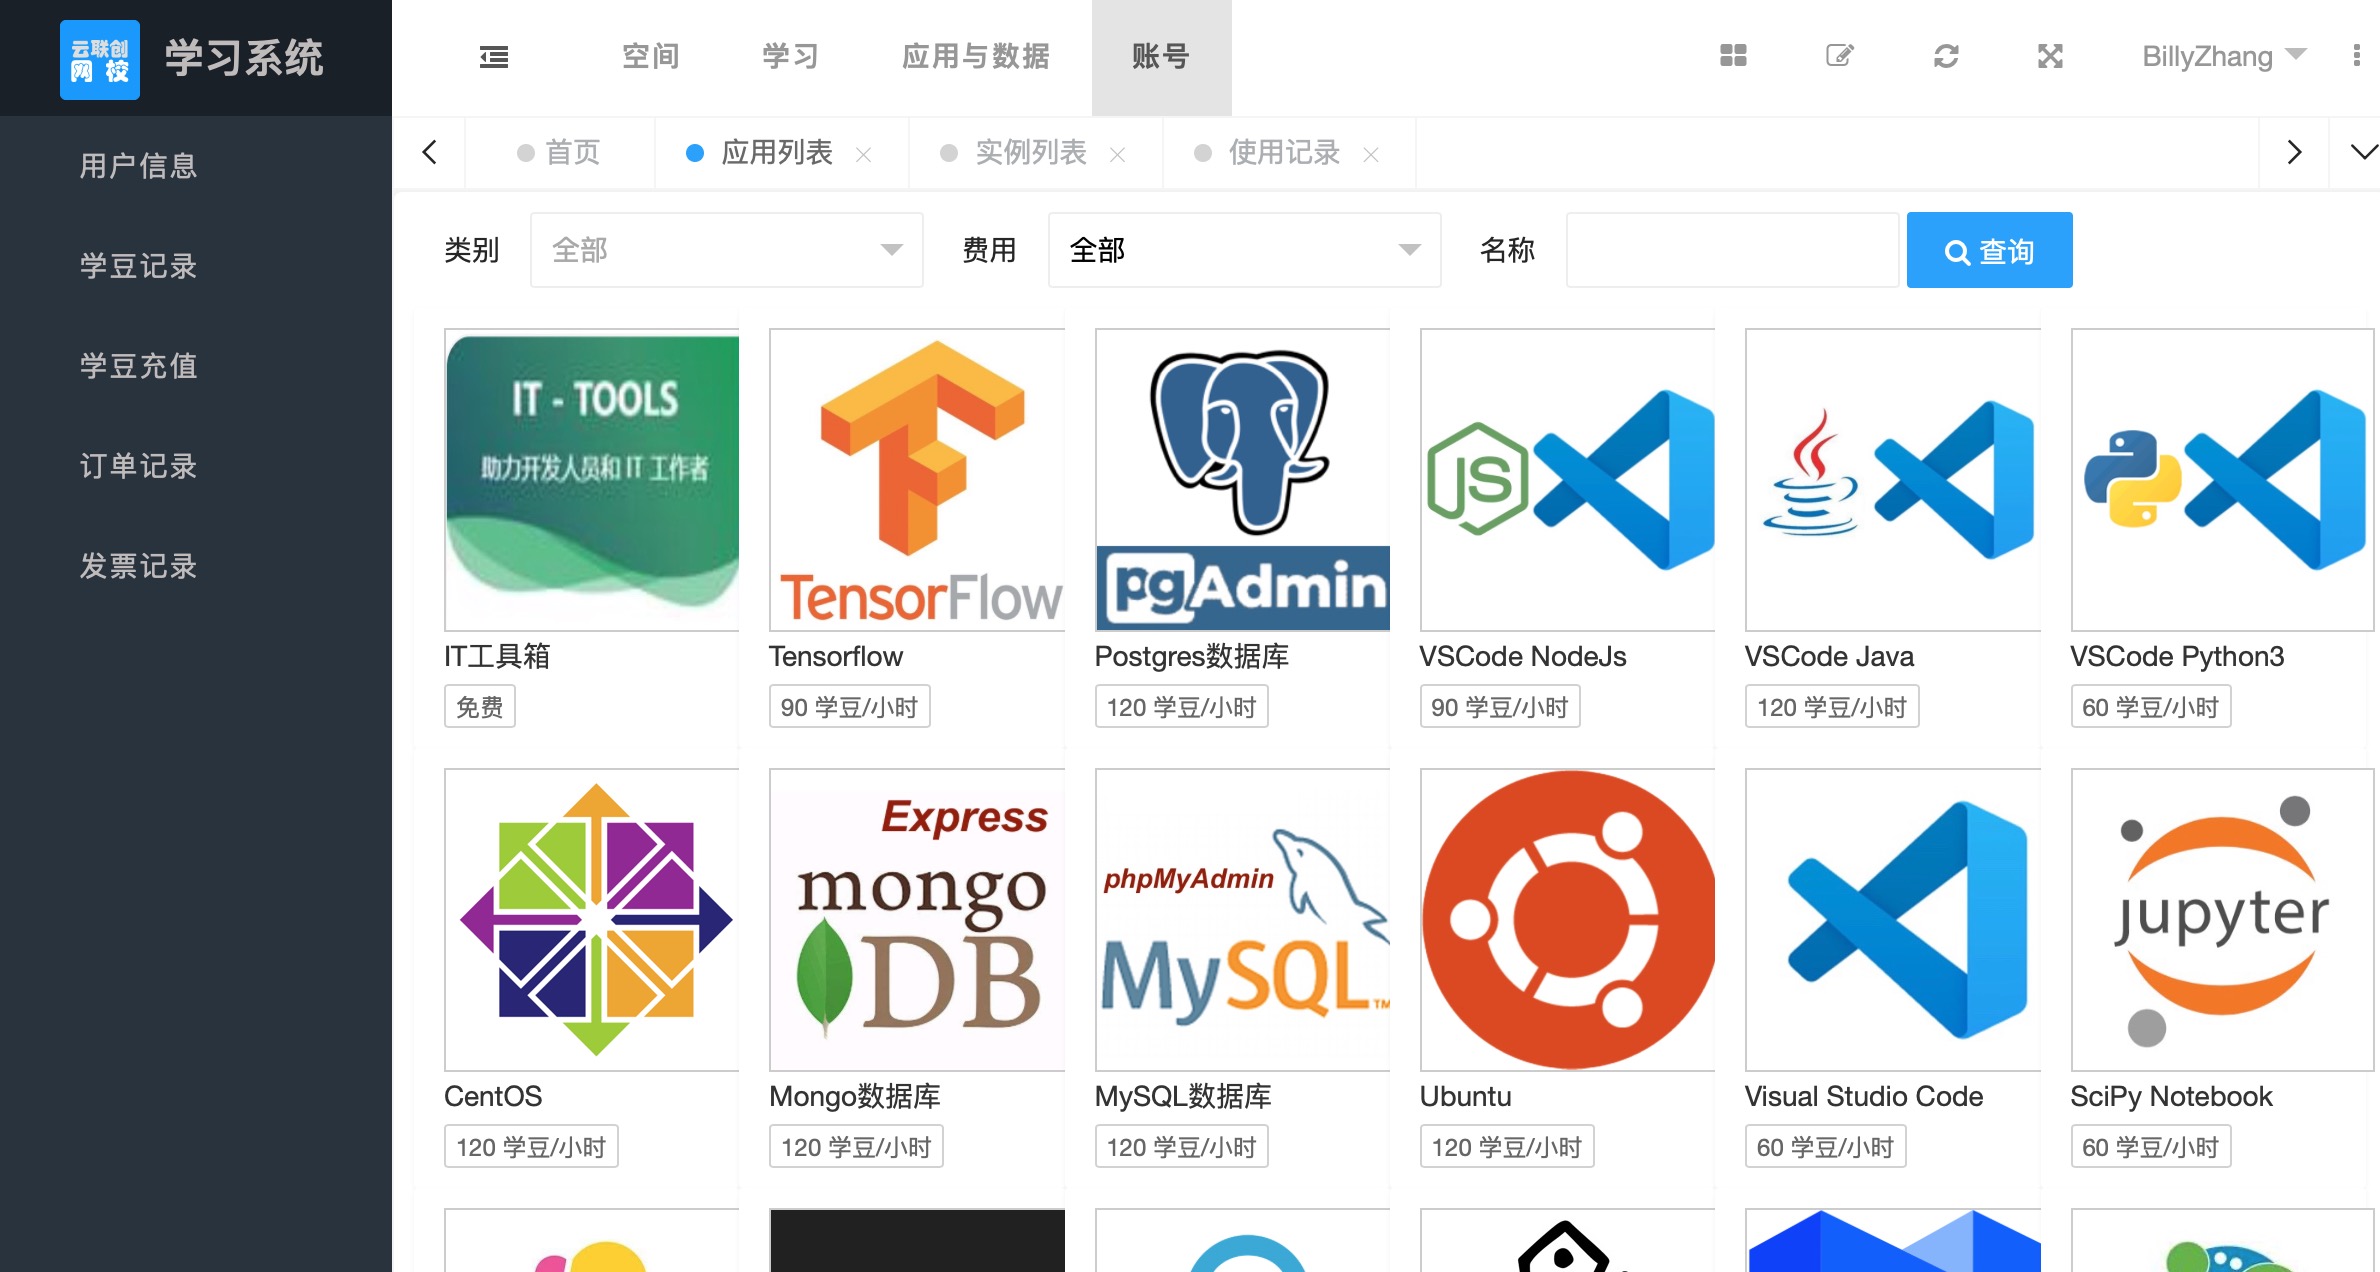2380x1272 pixels.
Task: Click the 60 学豆/小时 tag under VSCode Python3
Action: coord(2151,707)
